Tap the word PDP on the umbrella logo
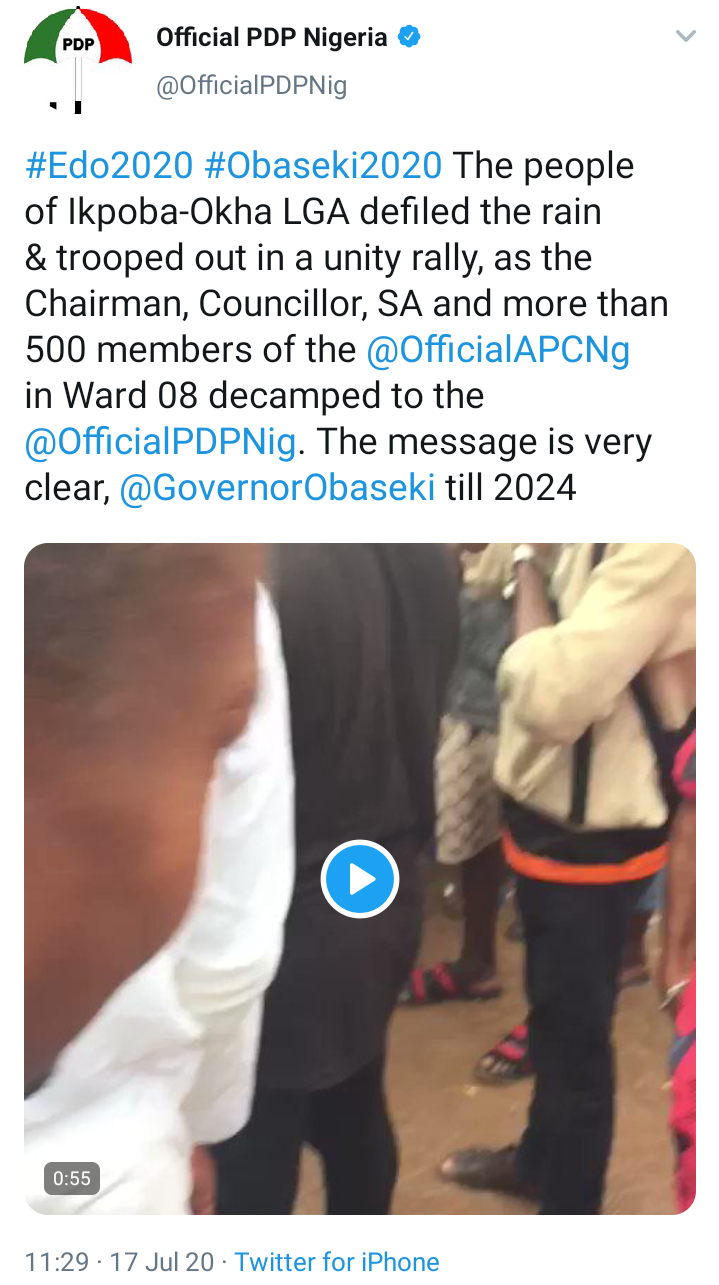The image size is (719, 1285). (x=77, y=45)
